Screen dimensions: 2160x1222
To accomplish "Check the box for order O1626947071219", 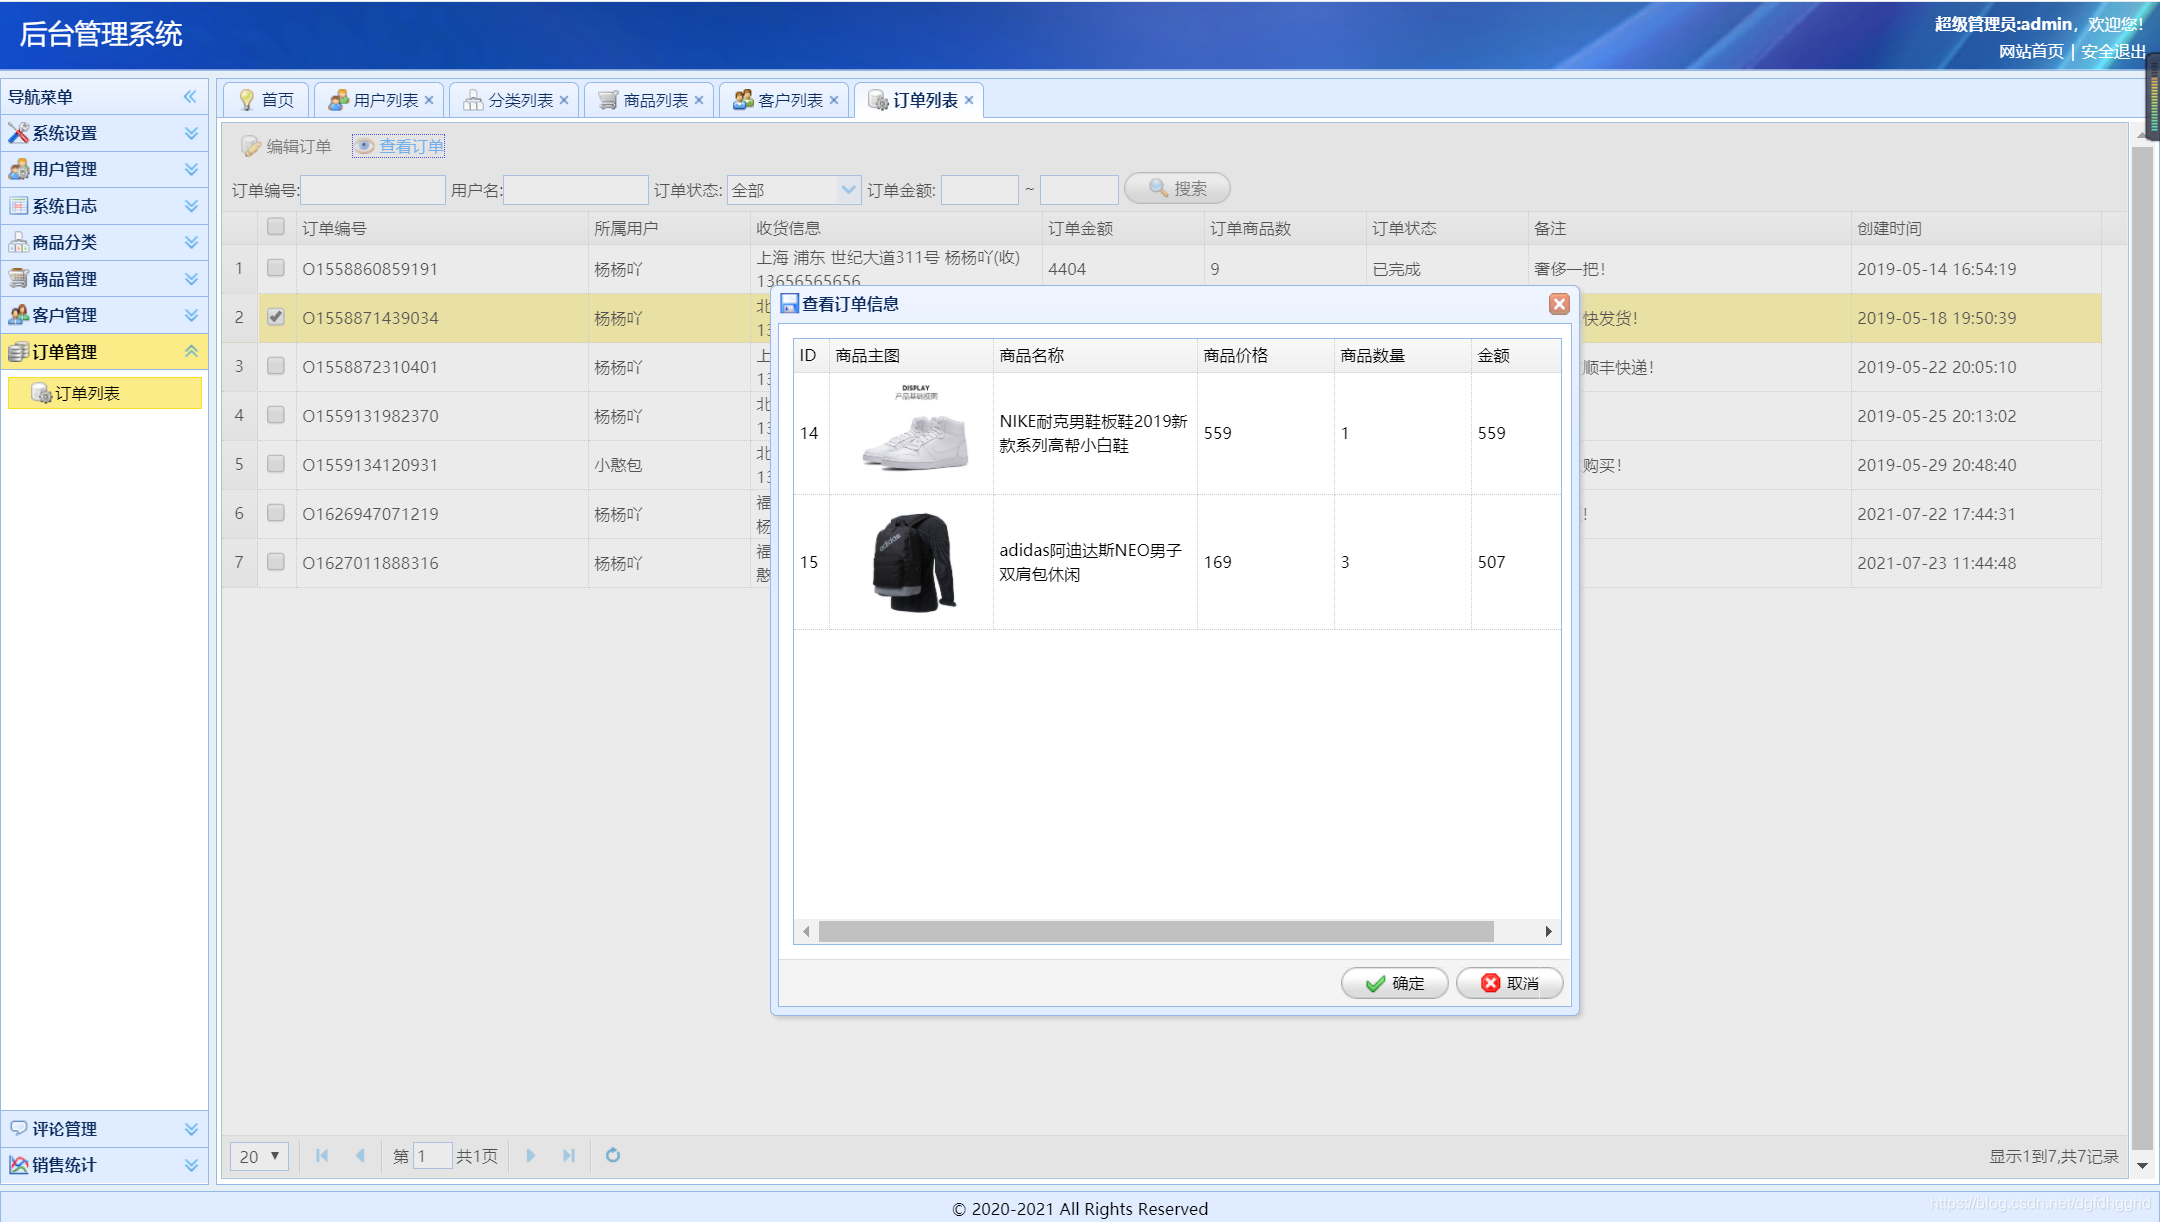I will click(276, 513).
